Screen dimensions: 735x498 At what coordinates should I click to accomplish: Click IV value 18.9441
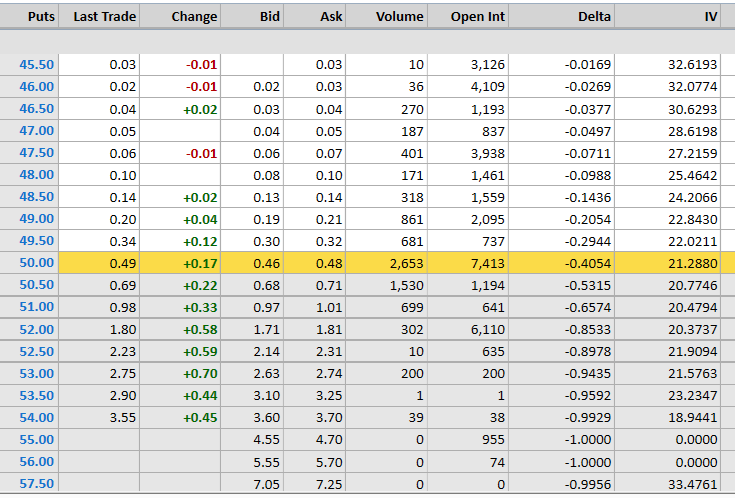(x=693, y=418)
